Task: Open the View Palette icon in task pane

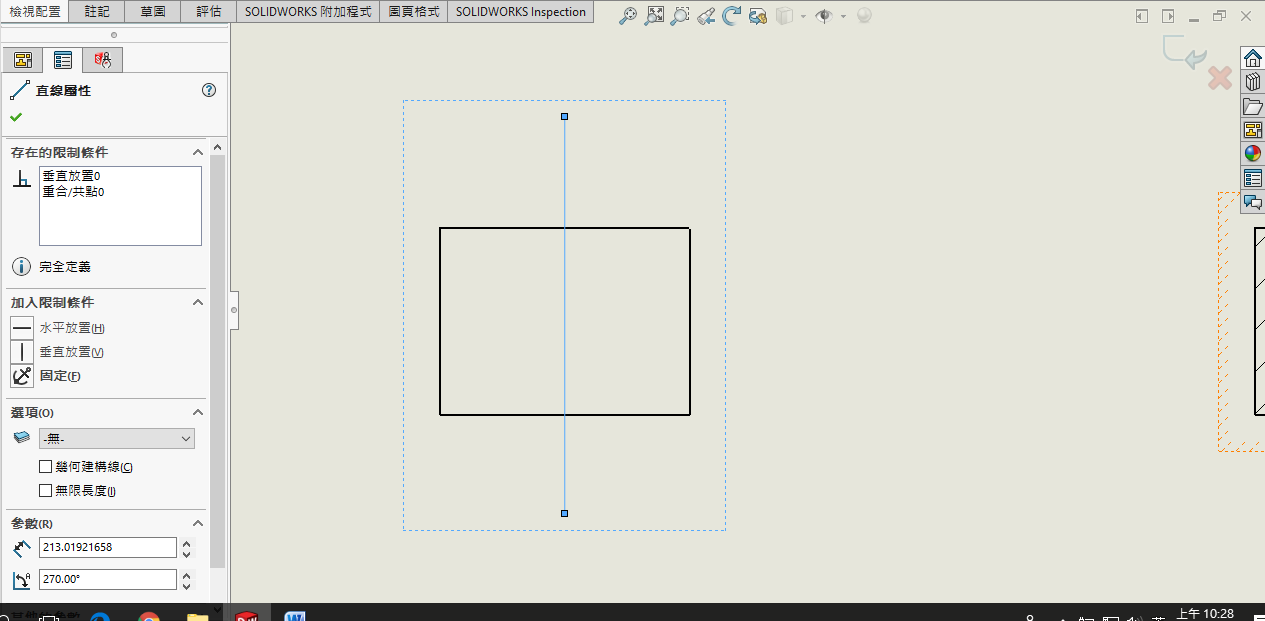Action: [1253, 130]
